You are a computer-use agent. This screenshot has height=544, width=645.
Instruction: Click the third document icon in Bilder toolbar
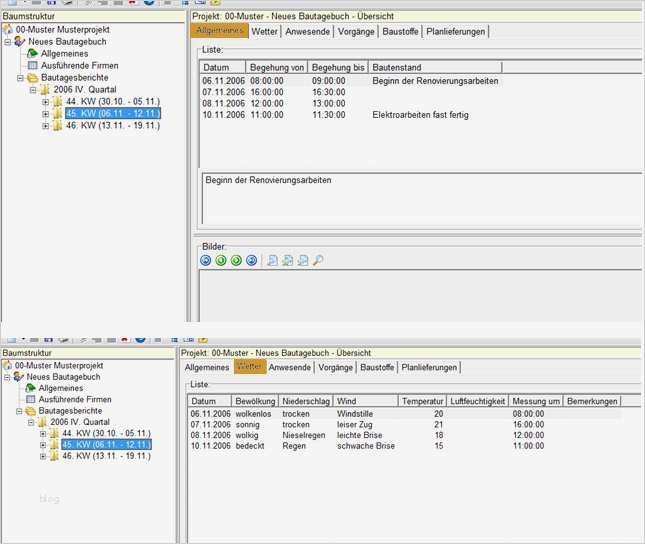(303, 260)
